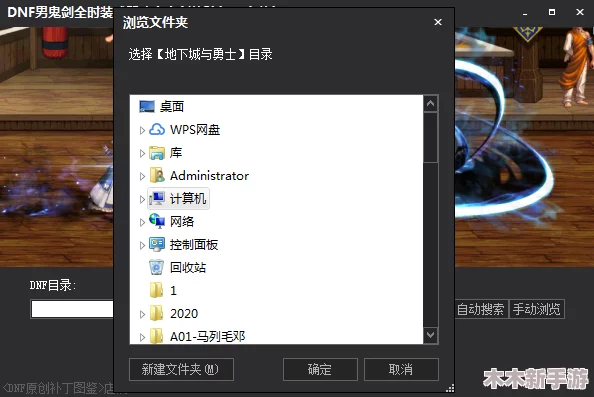Viewport: 594px width, 397px height.
Task: Click the 2020 folder icon
Action: [156, 314]
